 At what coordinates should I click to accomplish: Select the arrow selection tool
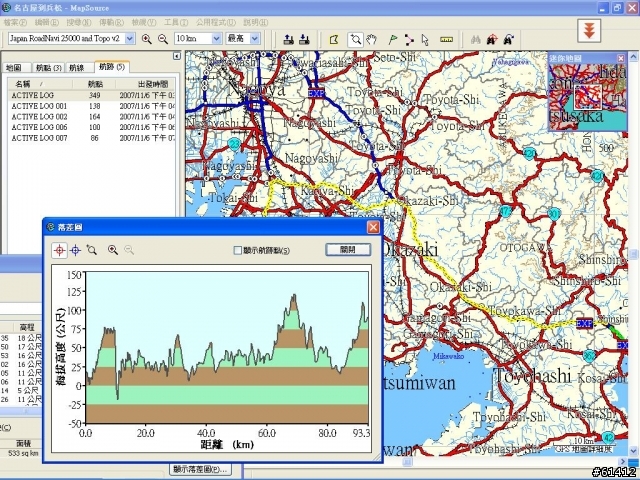pyautogui.click(x=425, y=40)
